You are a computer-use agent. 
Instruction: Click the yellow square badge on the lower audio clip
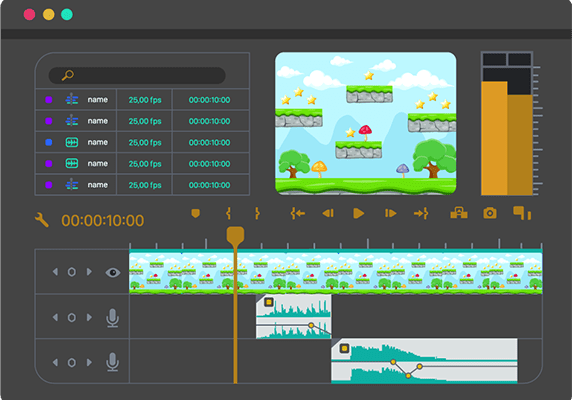pyautogui.click(x=344, y=348)
